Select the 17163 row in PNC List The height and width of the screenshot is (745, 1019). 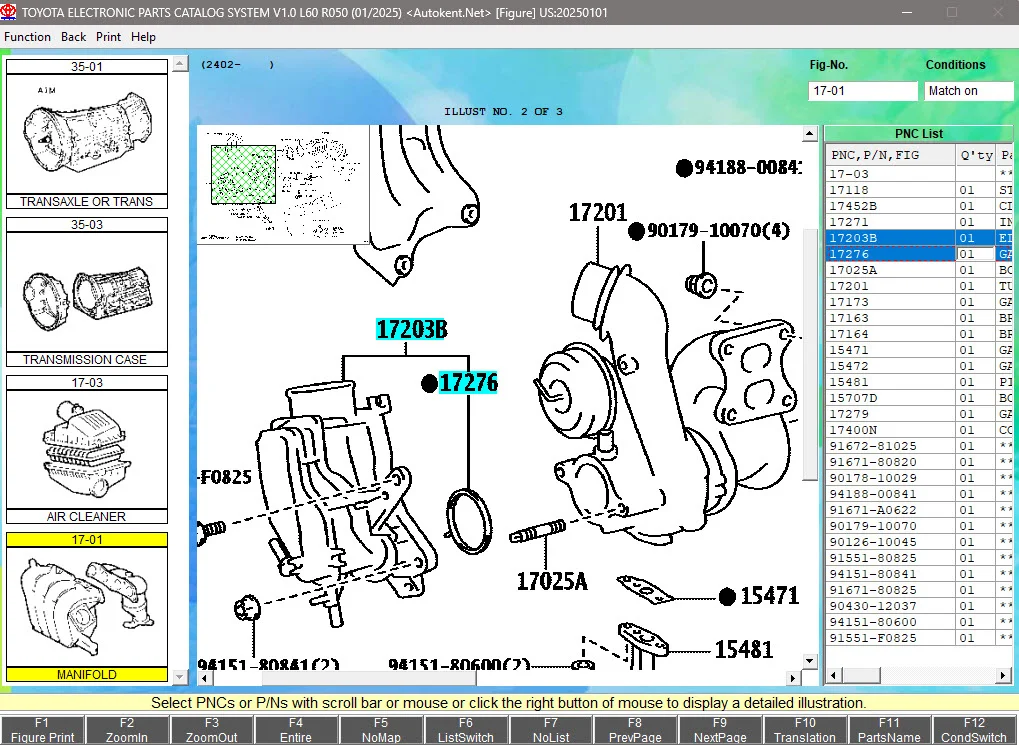tap(919, 318)
